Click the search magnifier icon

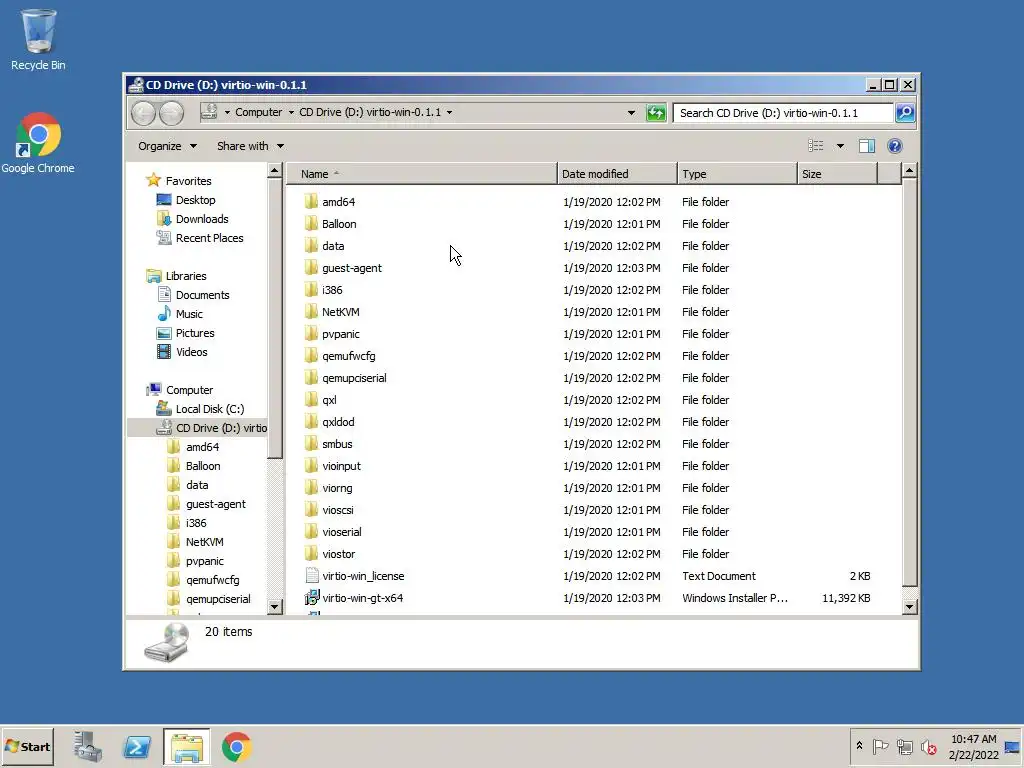point(904,113)
